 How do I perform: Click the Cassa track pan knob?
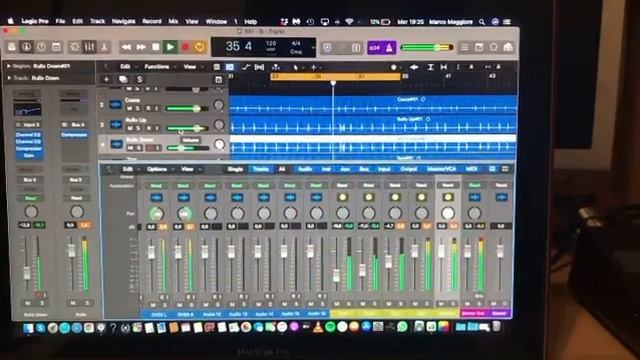(x=219, y=105)
